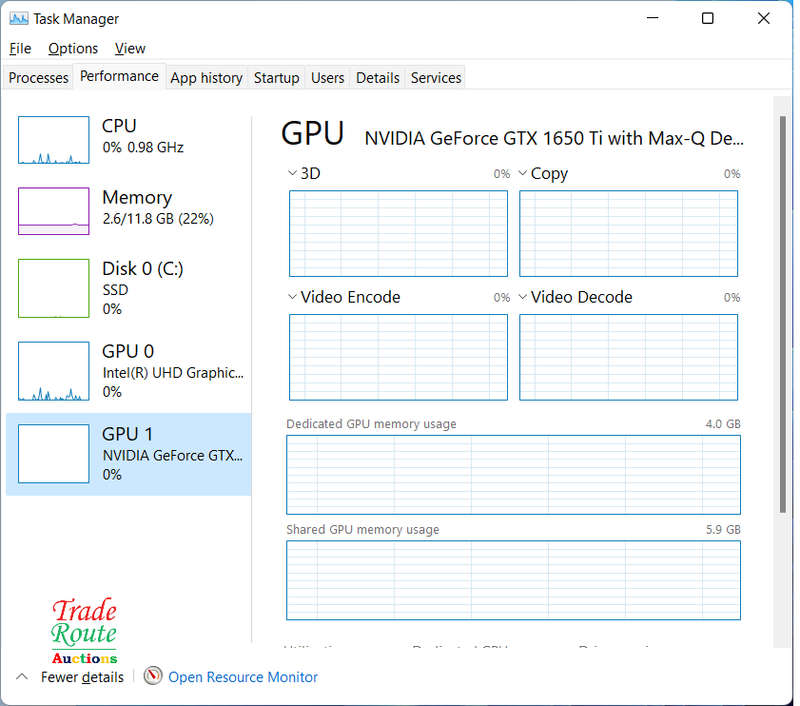The image size is (800, 706).
Task: Select the Memory usage mini graph
Action: [x=54, y=211]
